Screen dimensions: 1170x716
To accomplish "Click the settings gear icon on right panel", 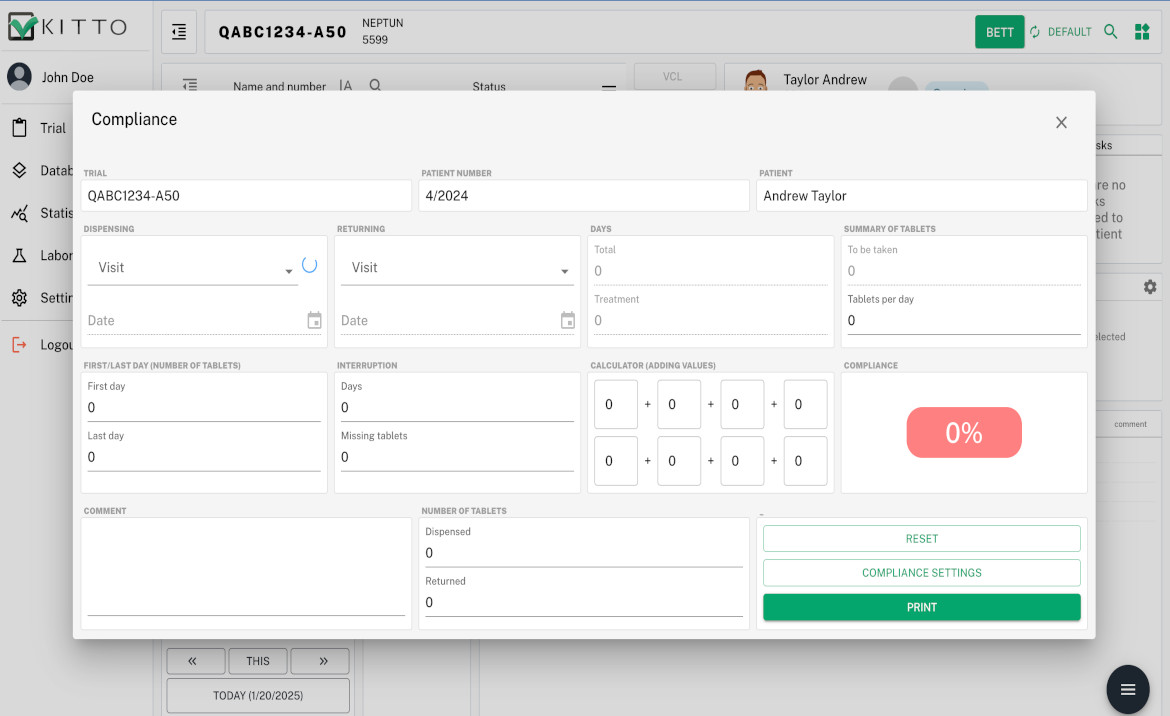I will (1150, 287).
